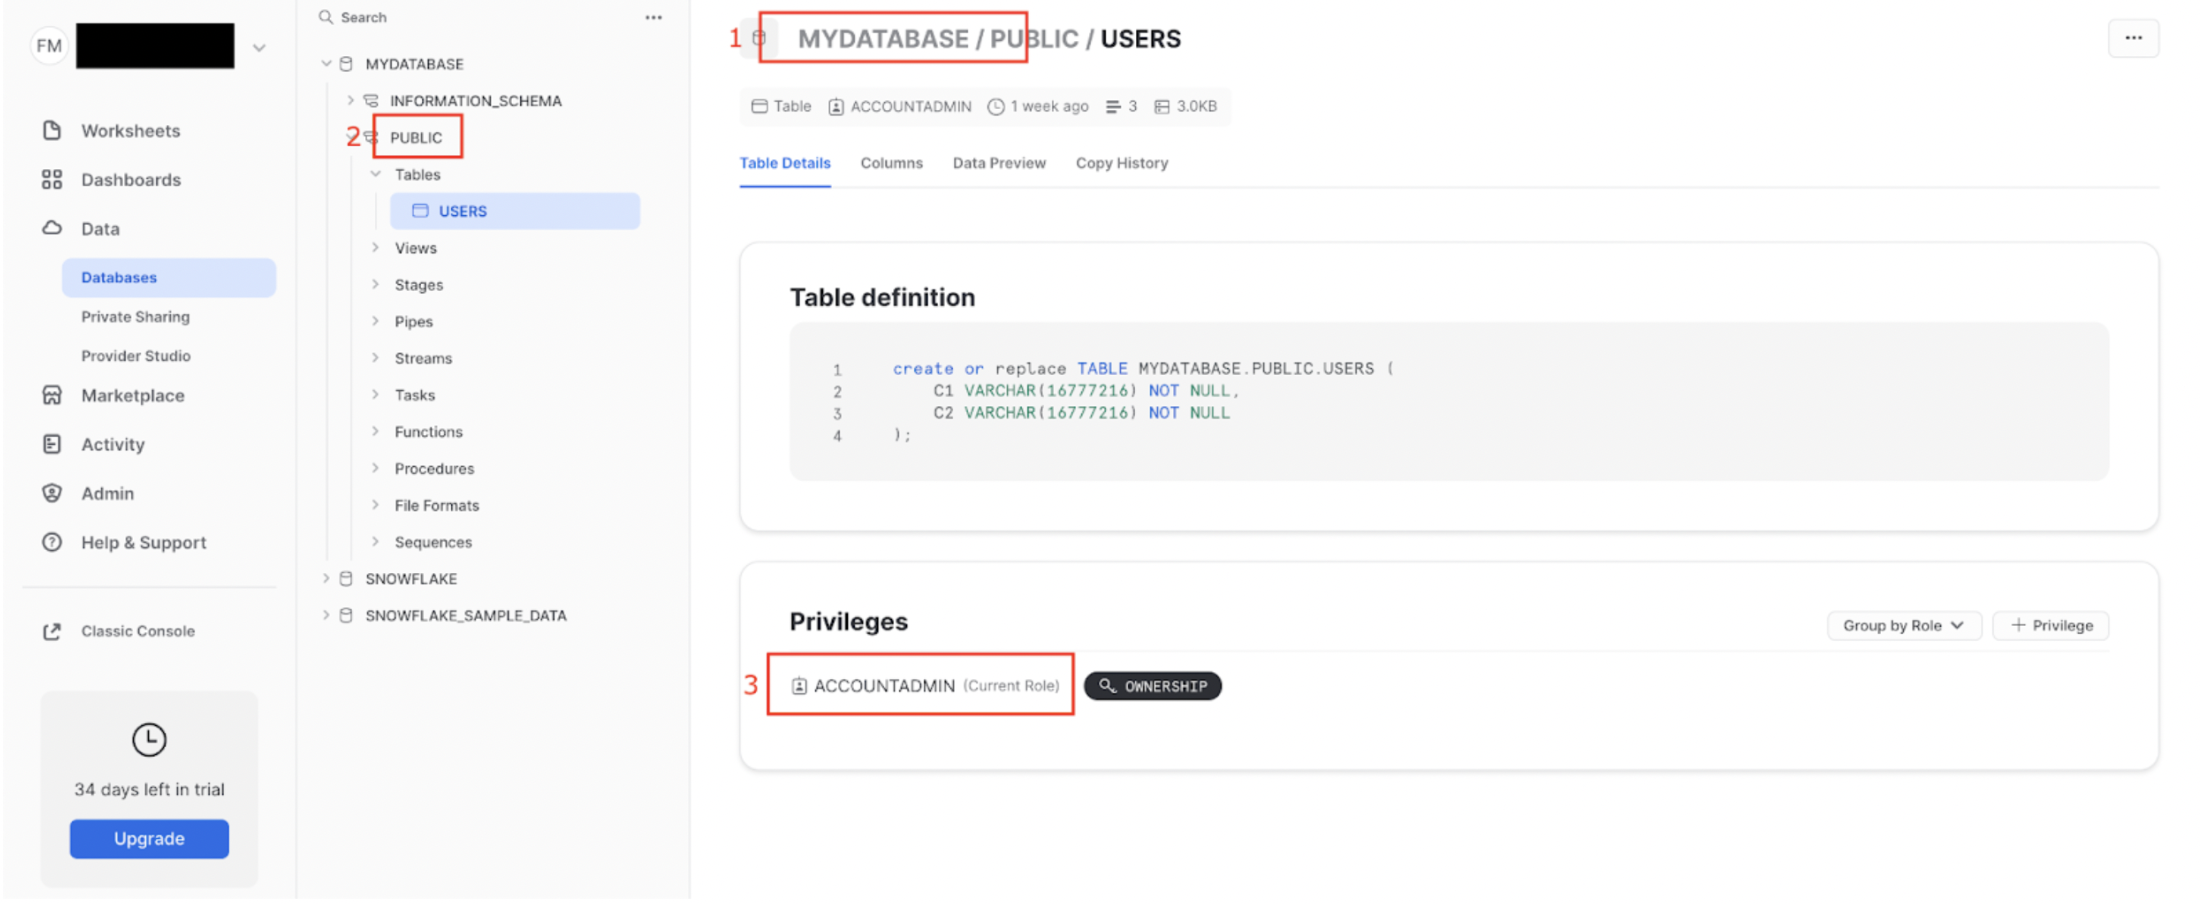Screen dimensions: 2200x904
Task: Click the MYDATABASE database icon in tree
Action: [346, 64]
